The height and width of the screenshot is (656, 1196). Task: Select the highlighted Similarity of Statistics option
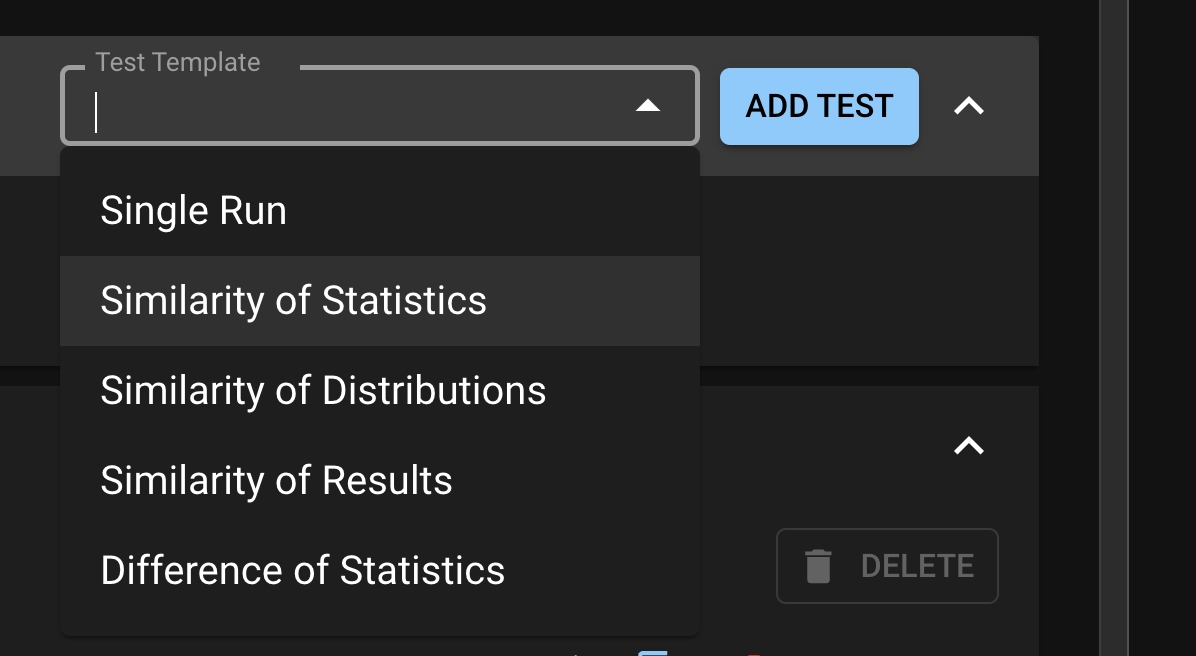(293, 301)
